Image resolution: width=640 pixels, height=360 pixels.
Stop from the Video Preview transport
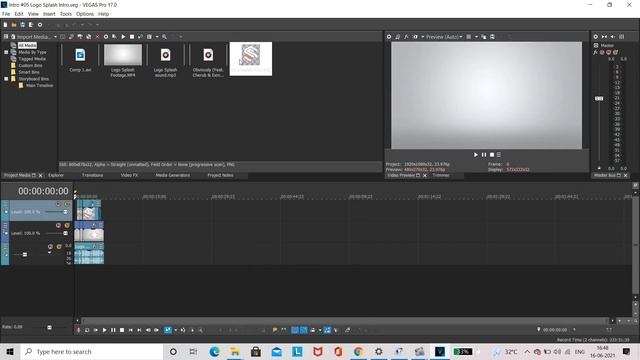(x=492, y=155)
